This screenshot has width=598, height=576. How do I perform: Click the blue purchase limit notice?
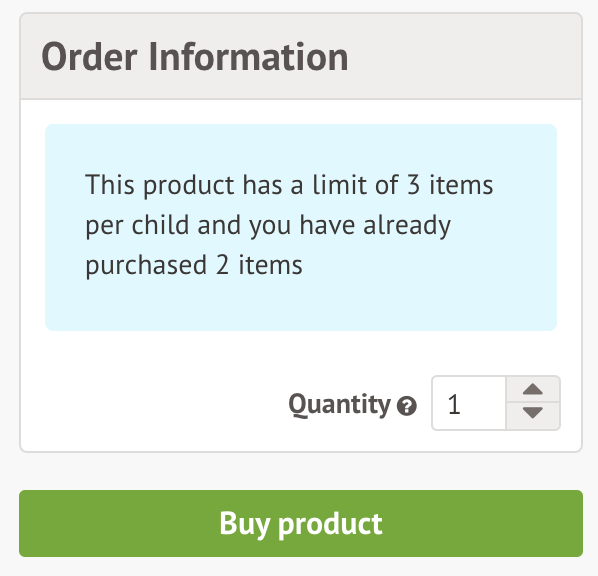click(x=301, y=227)
